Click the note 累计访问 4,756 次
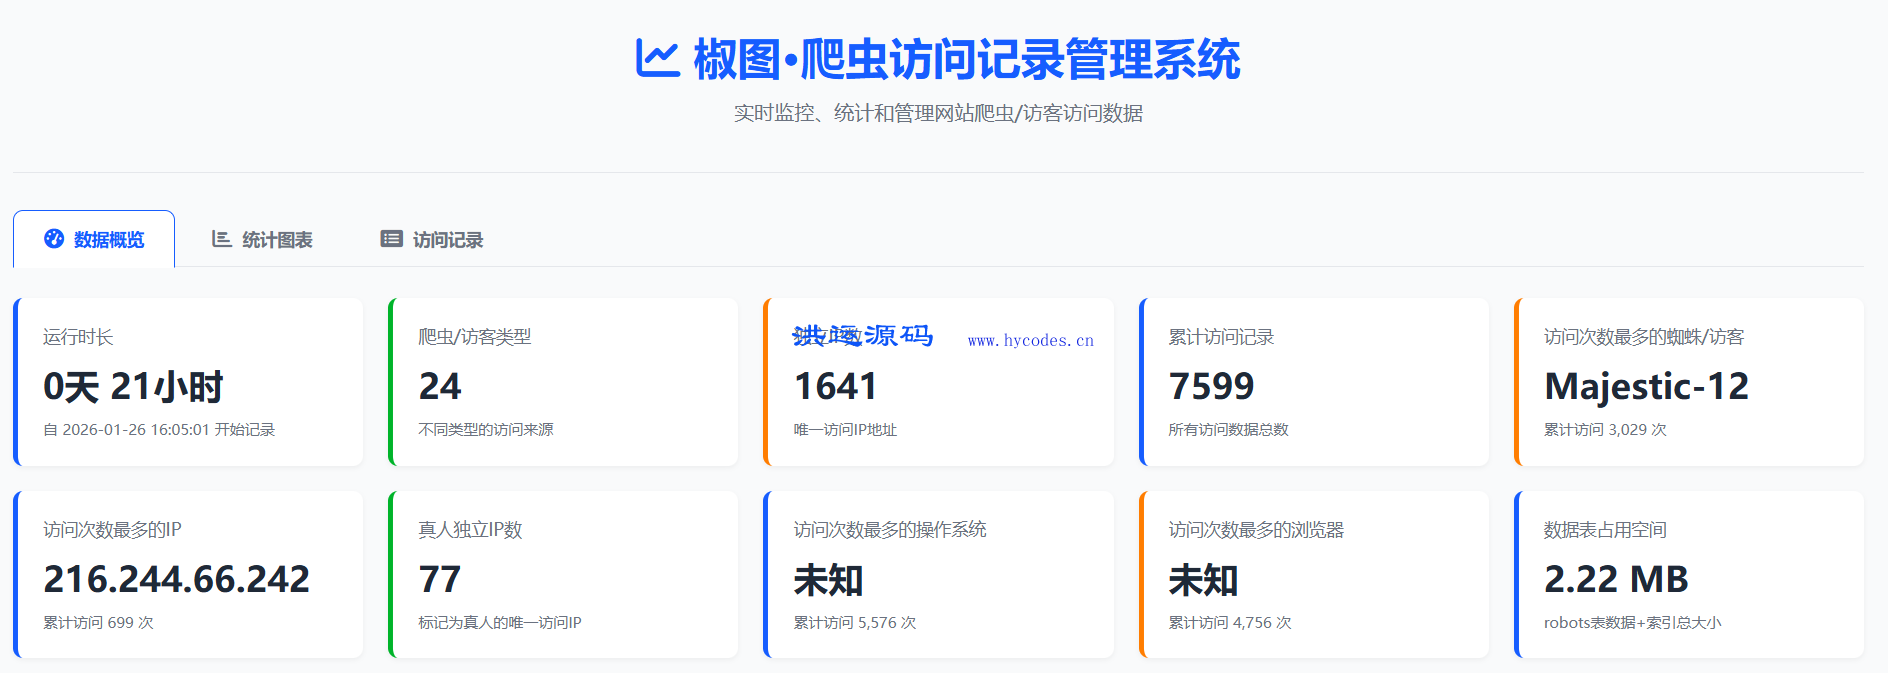The width and height of the screenshot is (1888, 673). (x=1230, y=622)
